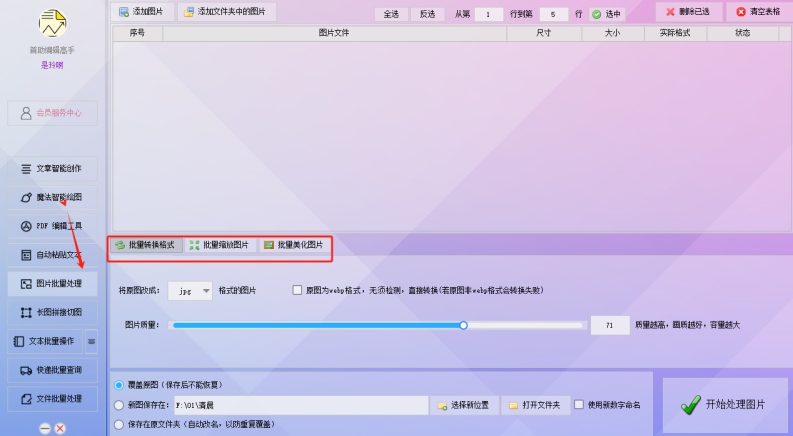
Task: Click the 状态 column header
Action: (743, 33)
